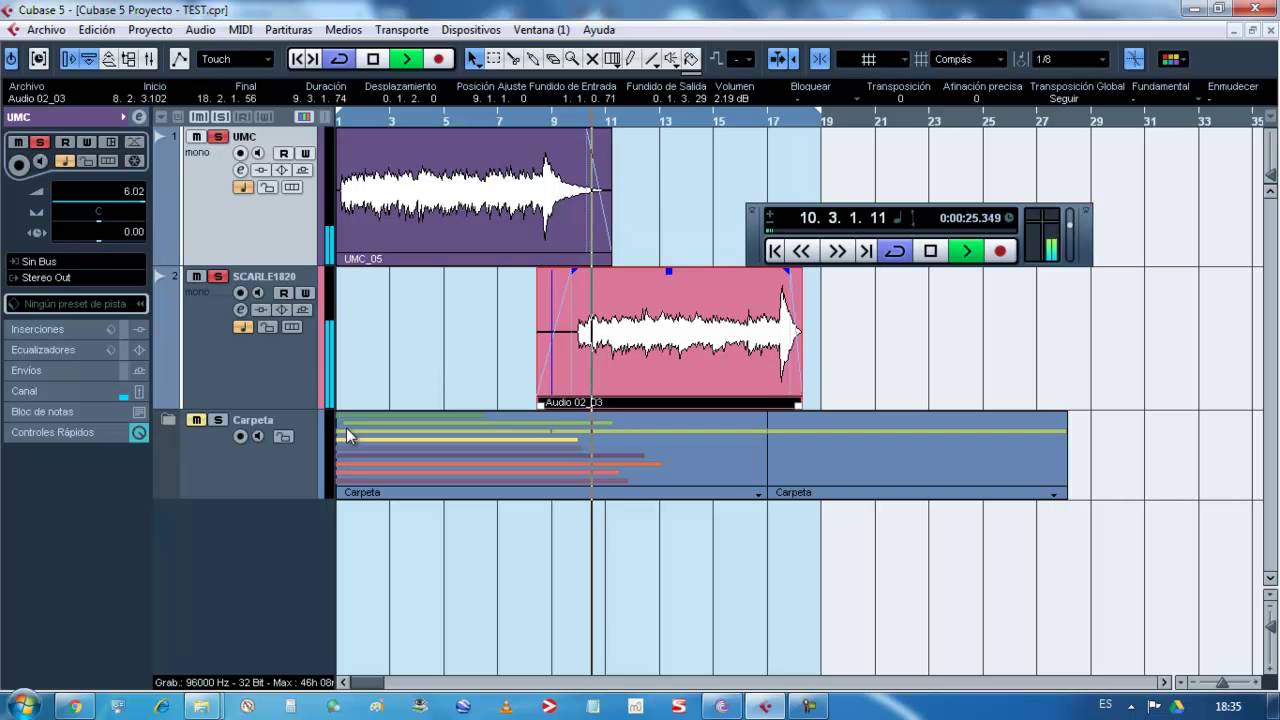This screenshot has width=1280, height=720.
Task: Open the Dispositivos menu
Action: pos(471,30)
